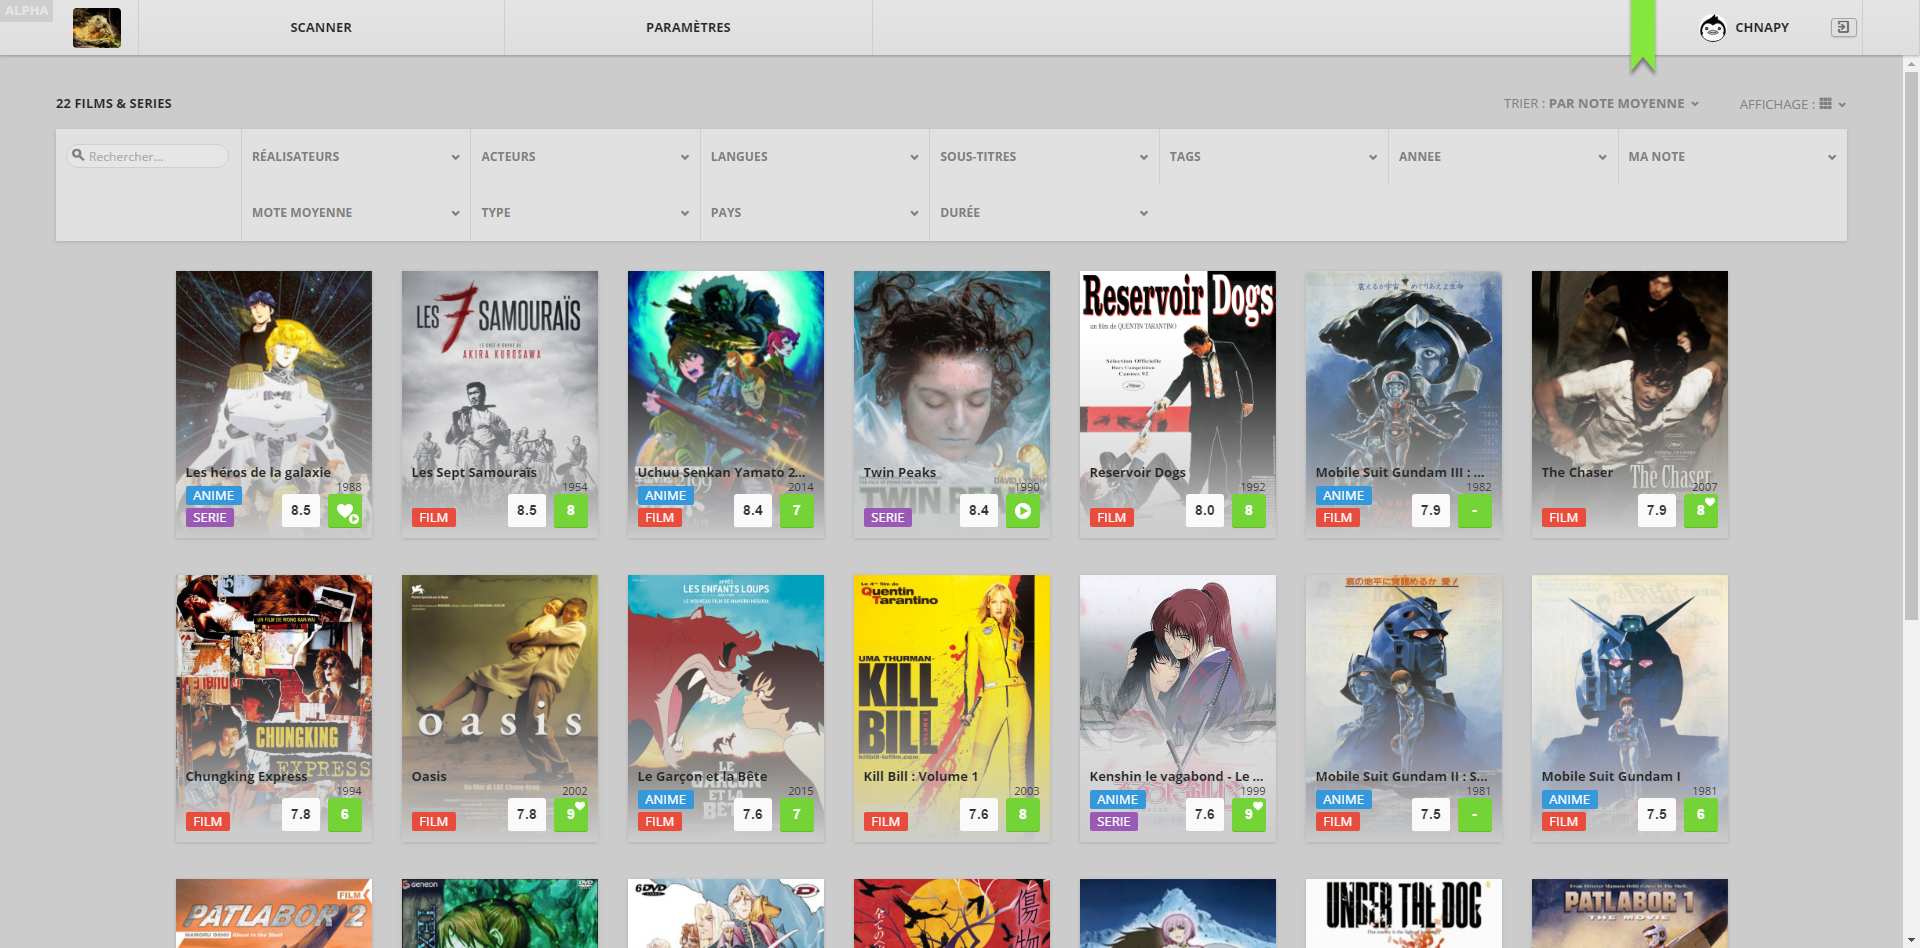Image resolution: width=1920 pixels, height=948 pixels.
Task: Click the magnifier icon in the search box
Action: click(x=78, y=156)
